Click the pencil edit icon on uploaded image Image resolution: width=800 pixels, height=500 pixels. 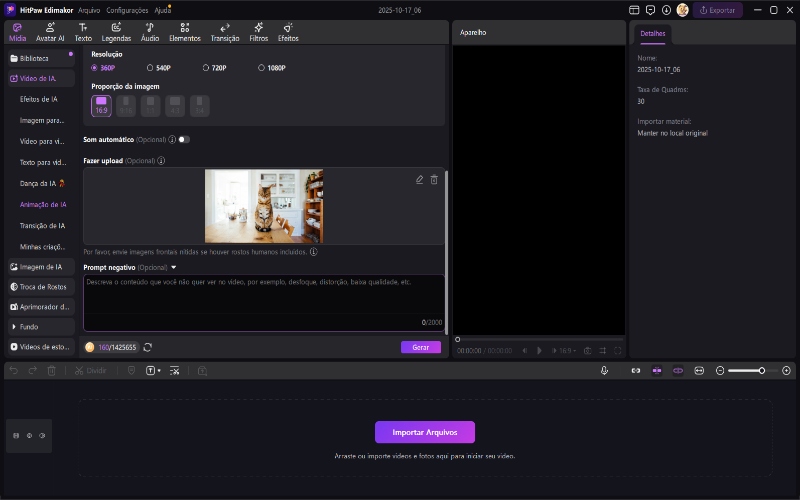[x=419, y=180]
